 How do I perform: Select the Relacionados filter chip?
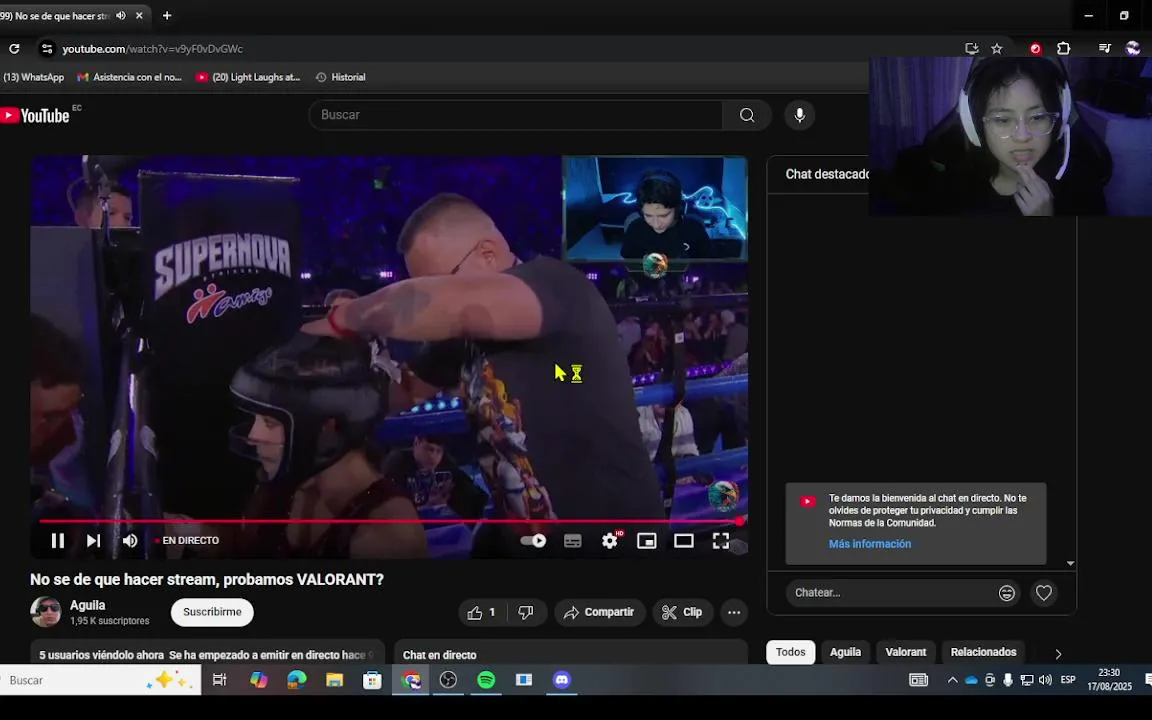pos(983,652)
